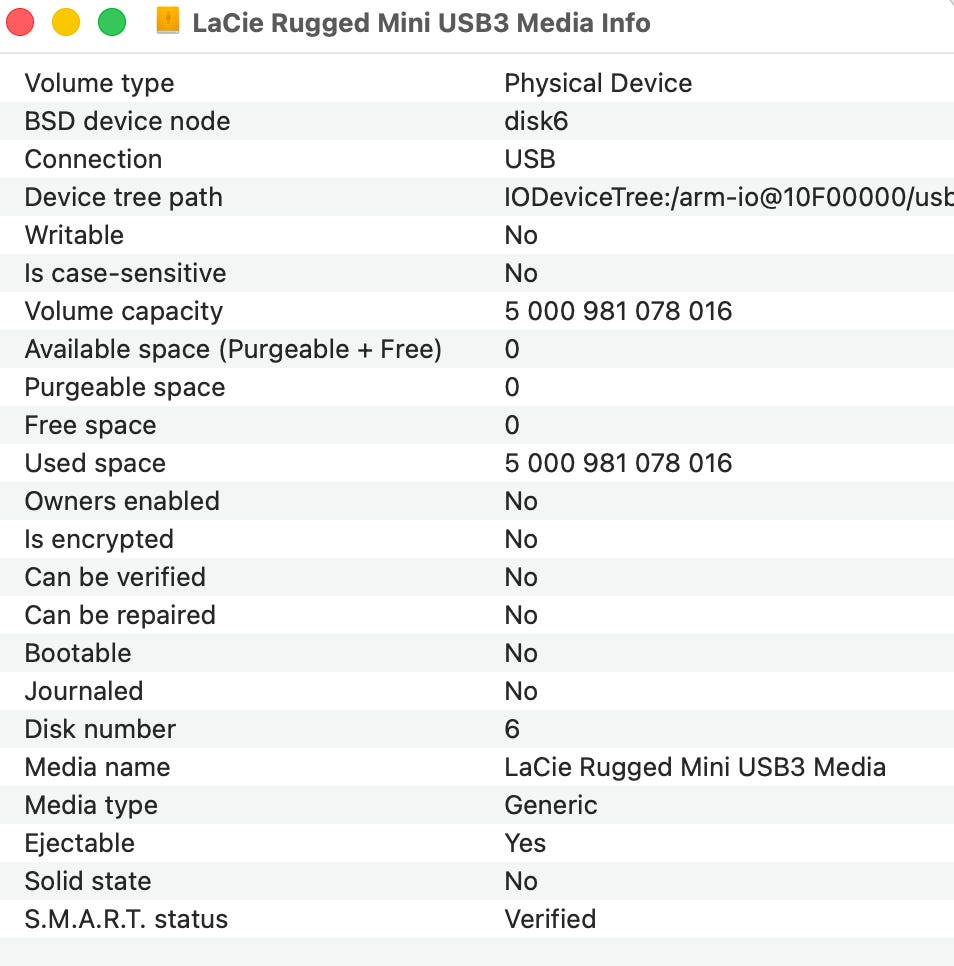Click the disk6 value
The height and width of the screenshot is (966, 954).
pos(536,121)
